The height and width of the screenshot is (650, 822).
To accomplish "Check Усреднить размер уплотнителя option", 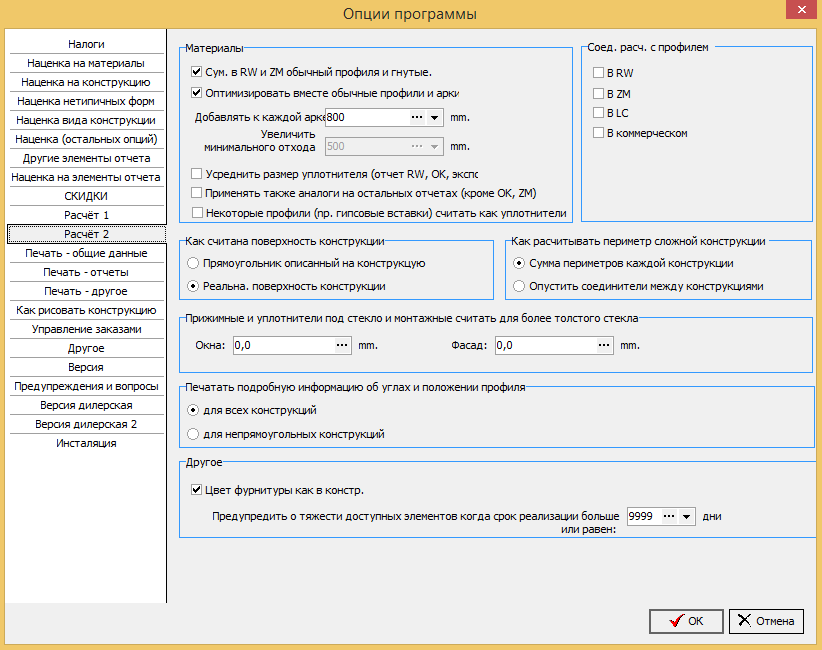I will click(x=197, y=174).
